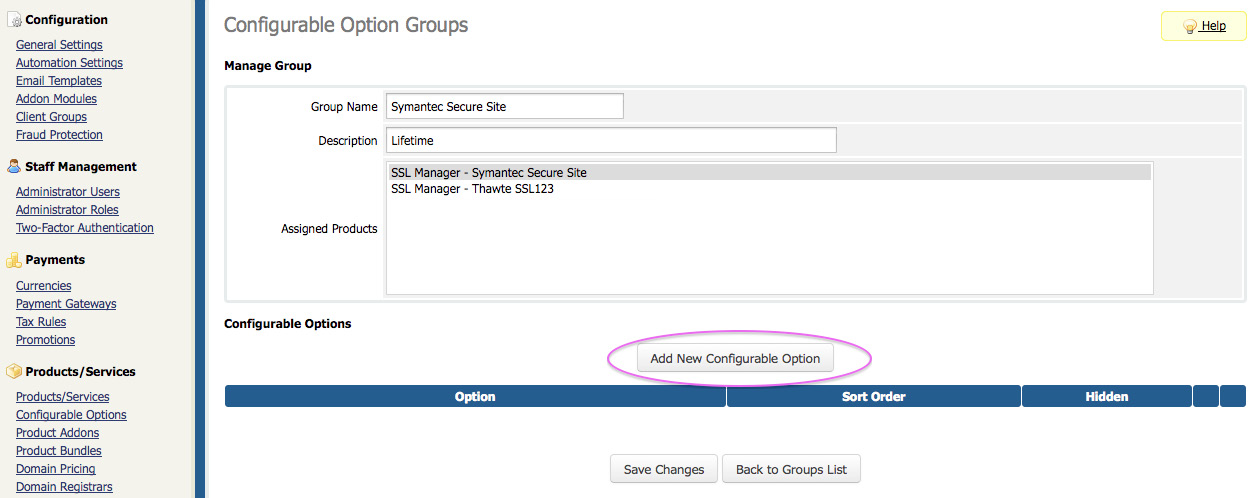Open Domain Pricing link

click(56, 469)
